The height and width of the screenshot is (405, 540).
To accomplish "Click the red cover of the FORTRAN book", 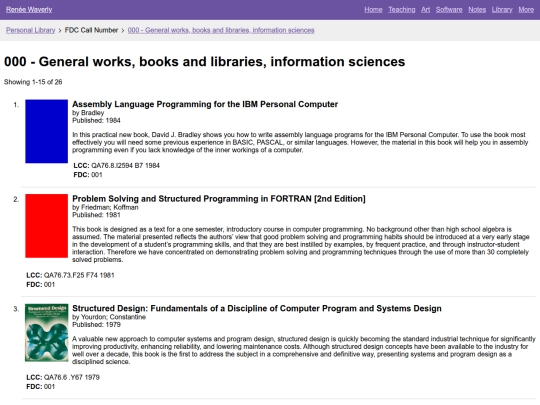I will pos(46,226).
